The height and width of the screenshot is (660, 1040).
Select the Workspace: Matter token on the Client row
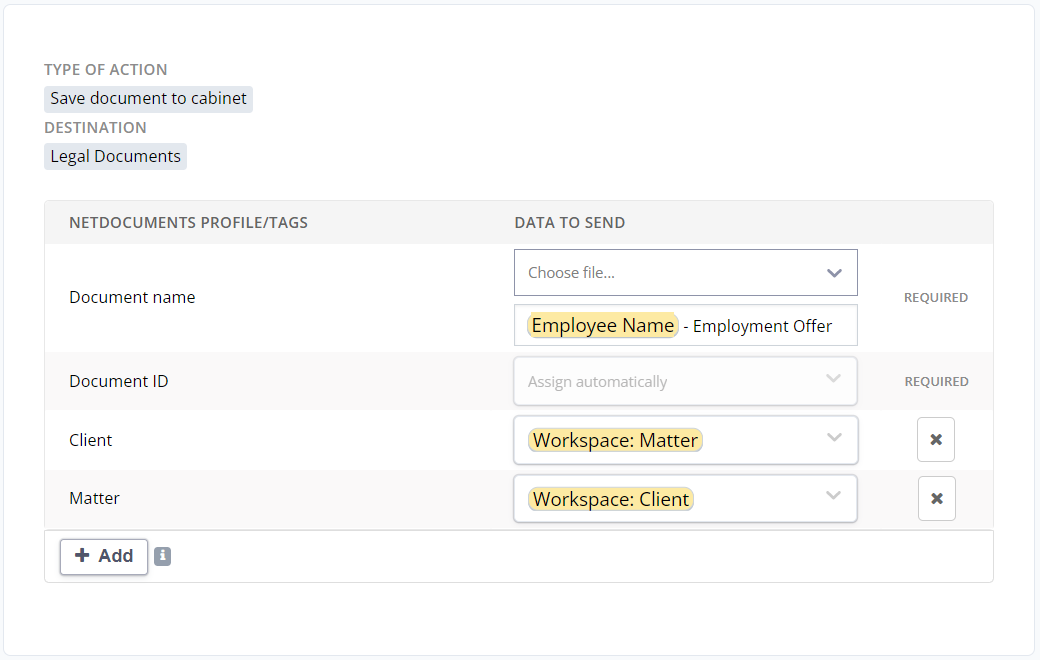point(615,439)
